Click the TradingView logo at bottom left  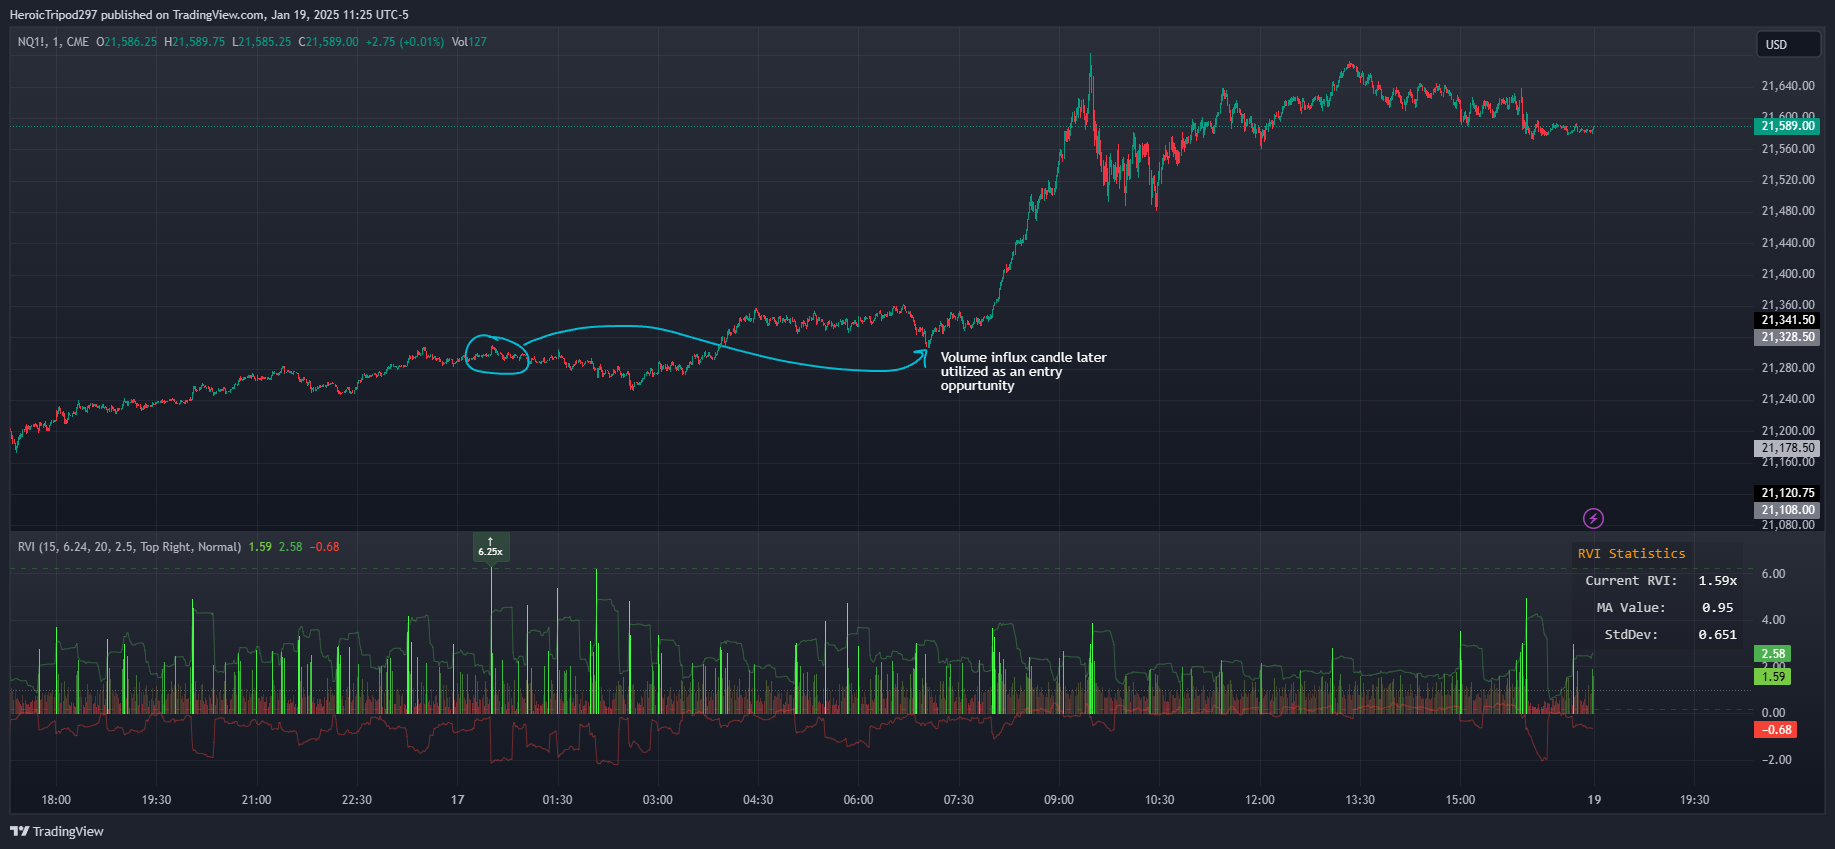point(57,831)
